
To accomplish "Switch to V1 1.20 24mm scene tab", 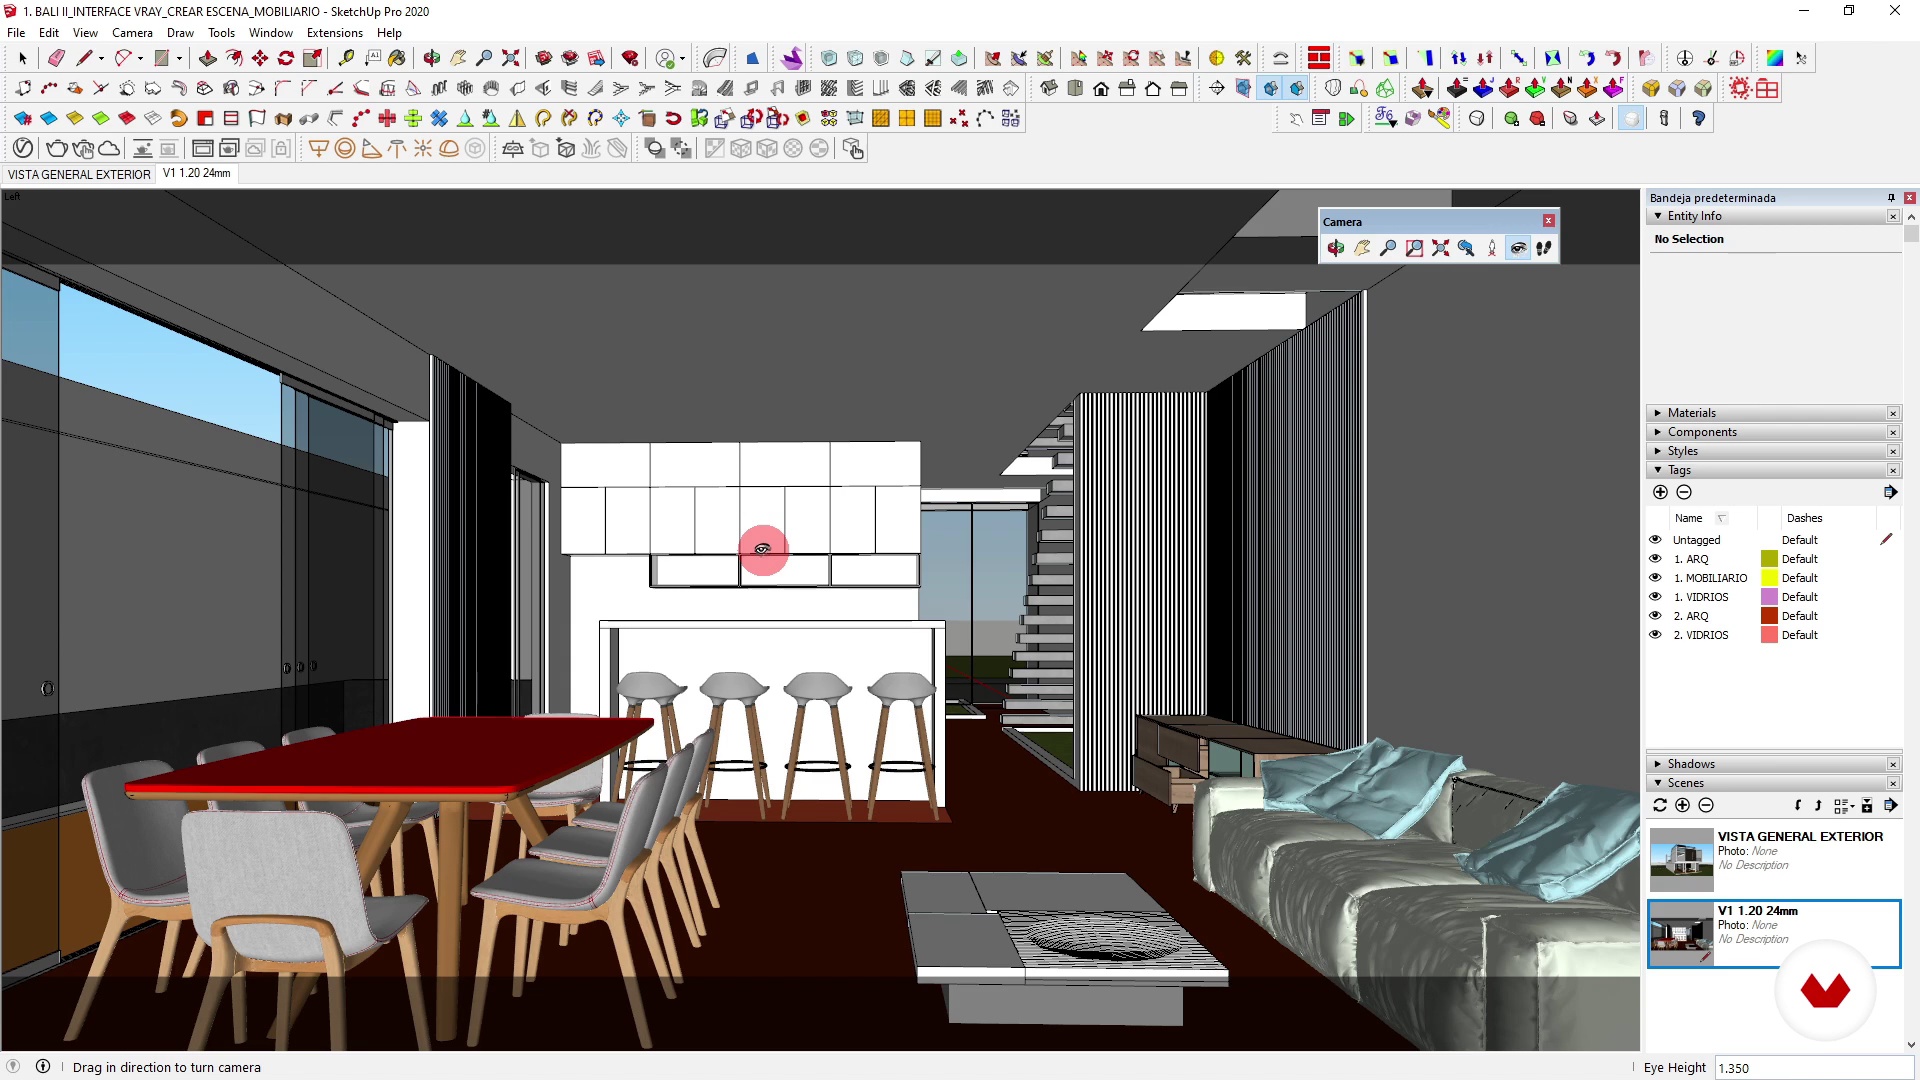I will [197, 173].
